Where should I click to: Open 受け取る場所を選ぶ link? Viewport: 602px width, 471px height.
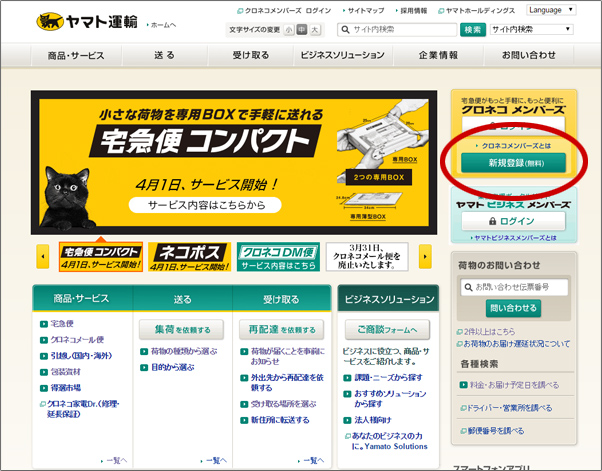coord(278,404)
